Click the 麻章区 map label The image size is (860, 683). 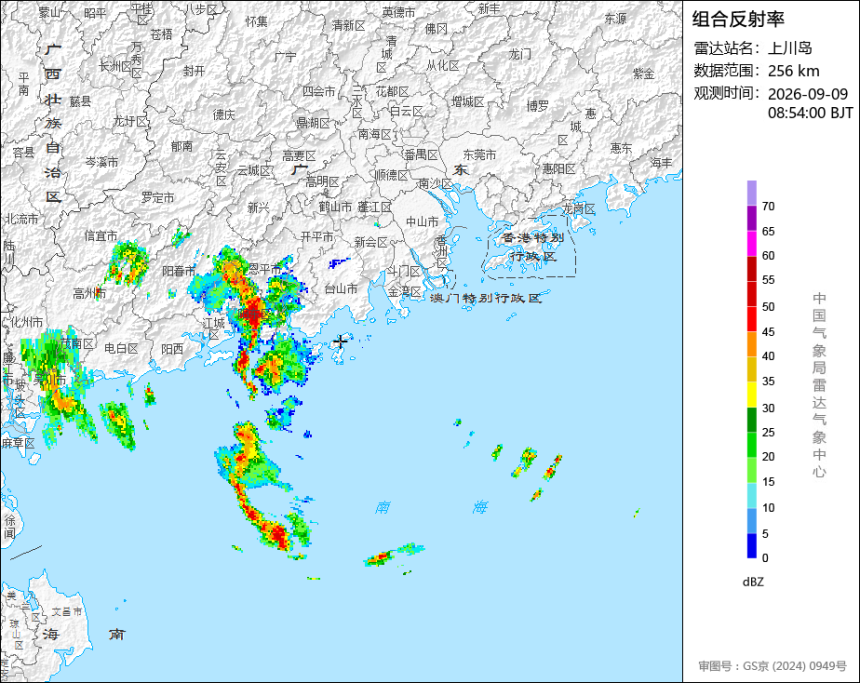tap(18, 443)
